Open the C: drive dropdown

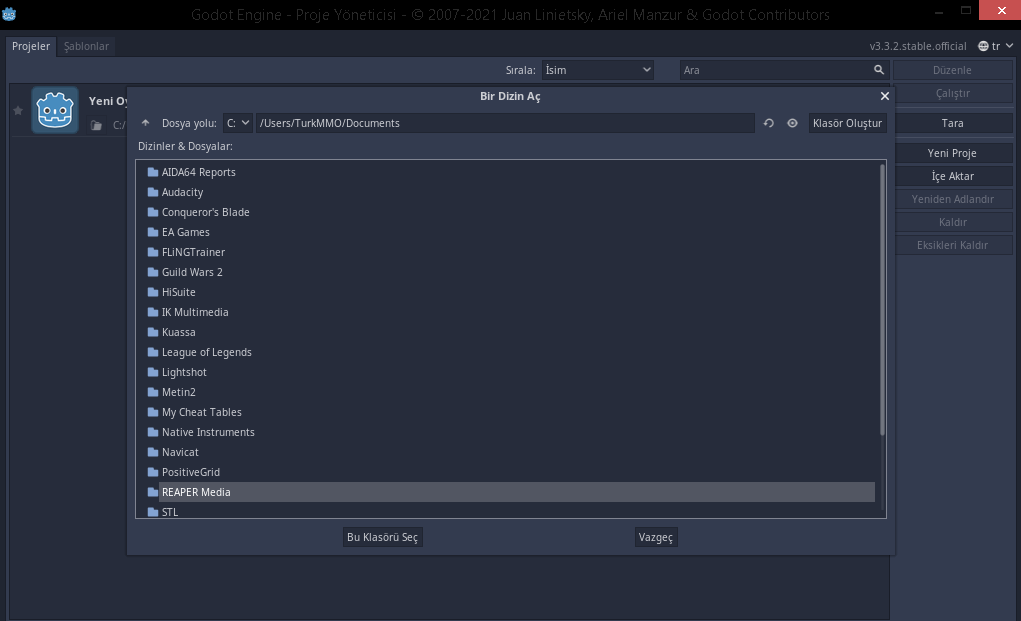pos(238,123)
